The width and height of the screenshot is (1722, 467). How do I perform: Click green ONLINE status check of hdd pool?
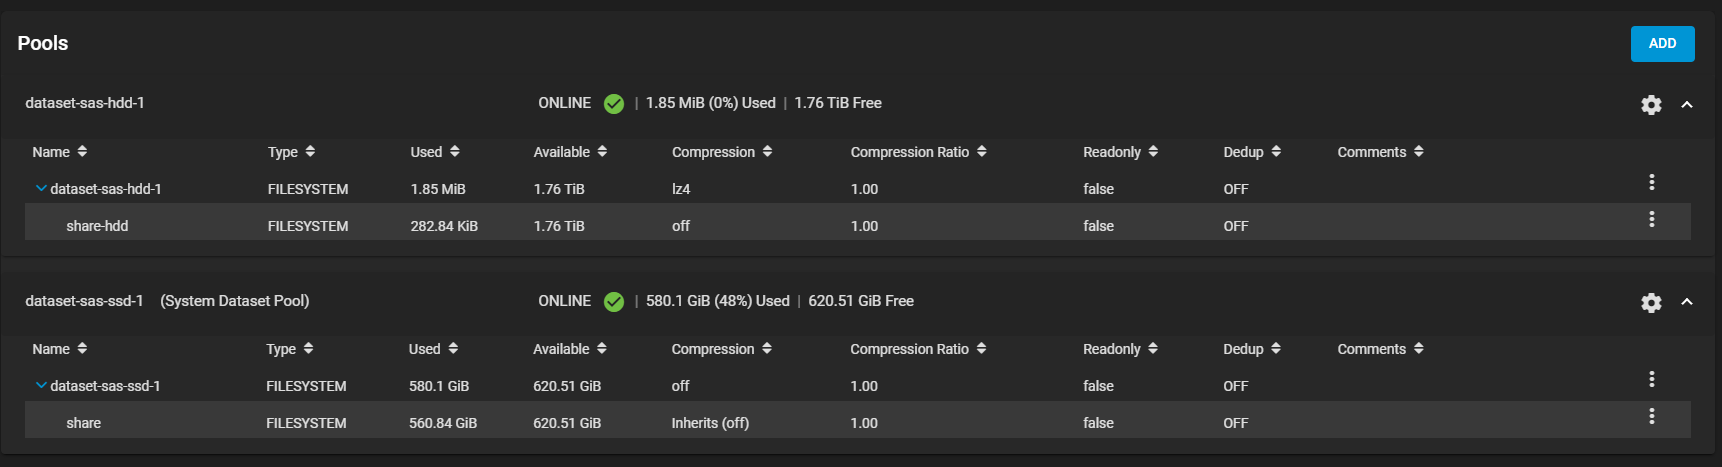(x=614, y=104)
